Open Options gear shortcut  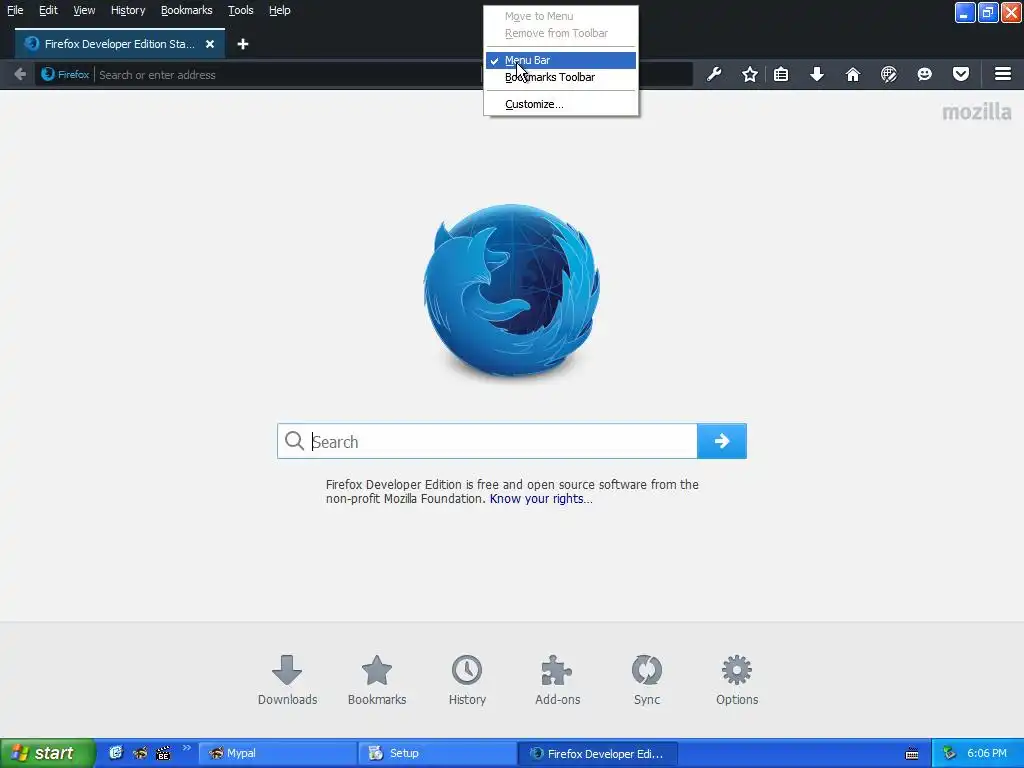(737, 680)
